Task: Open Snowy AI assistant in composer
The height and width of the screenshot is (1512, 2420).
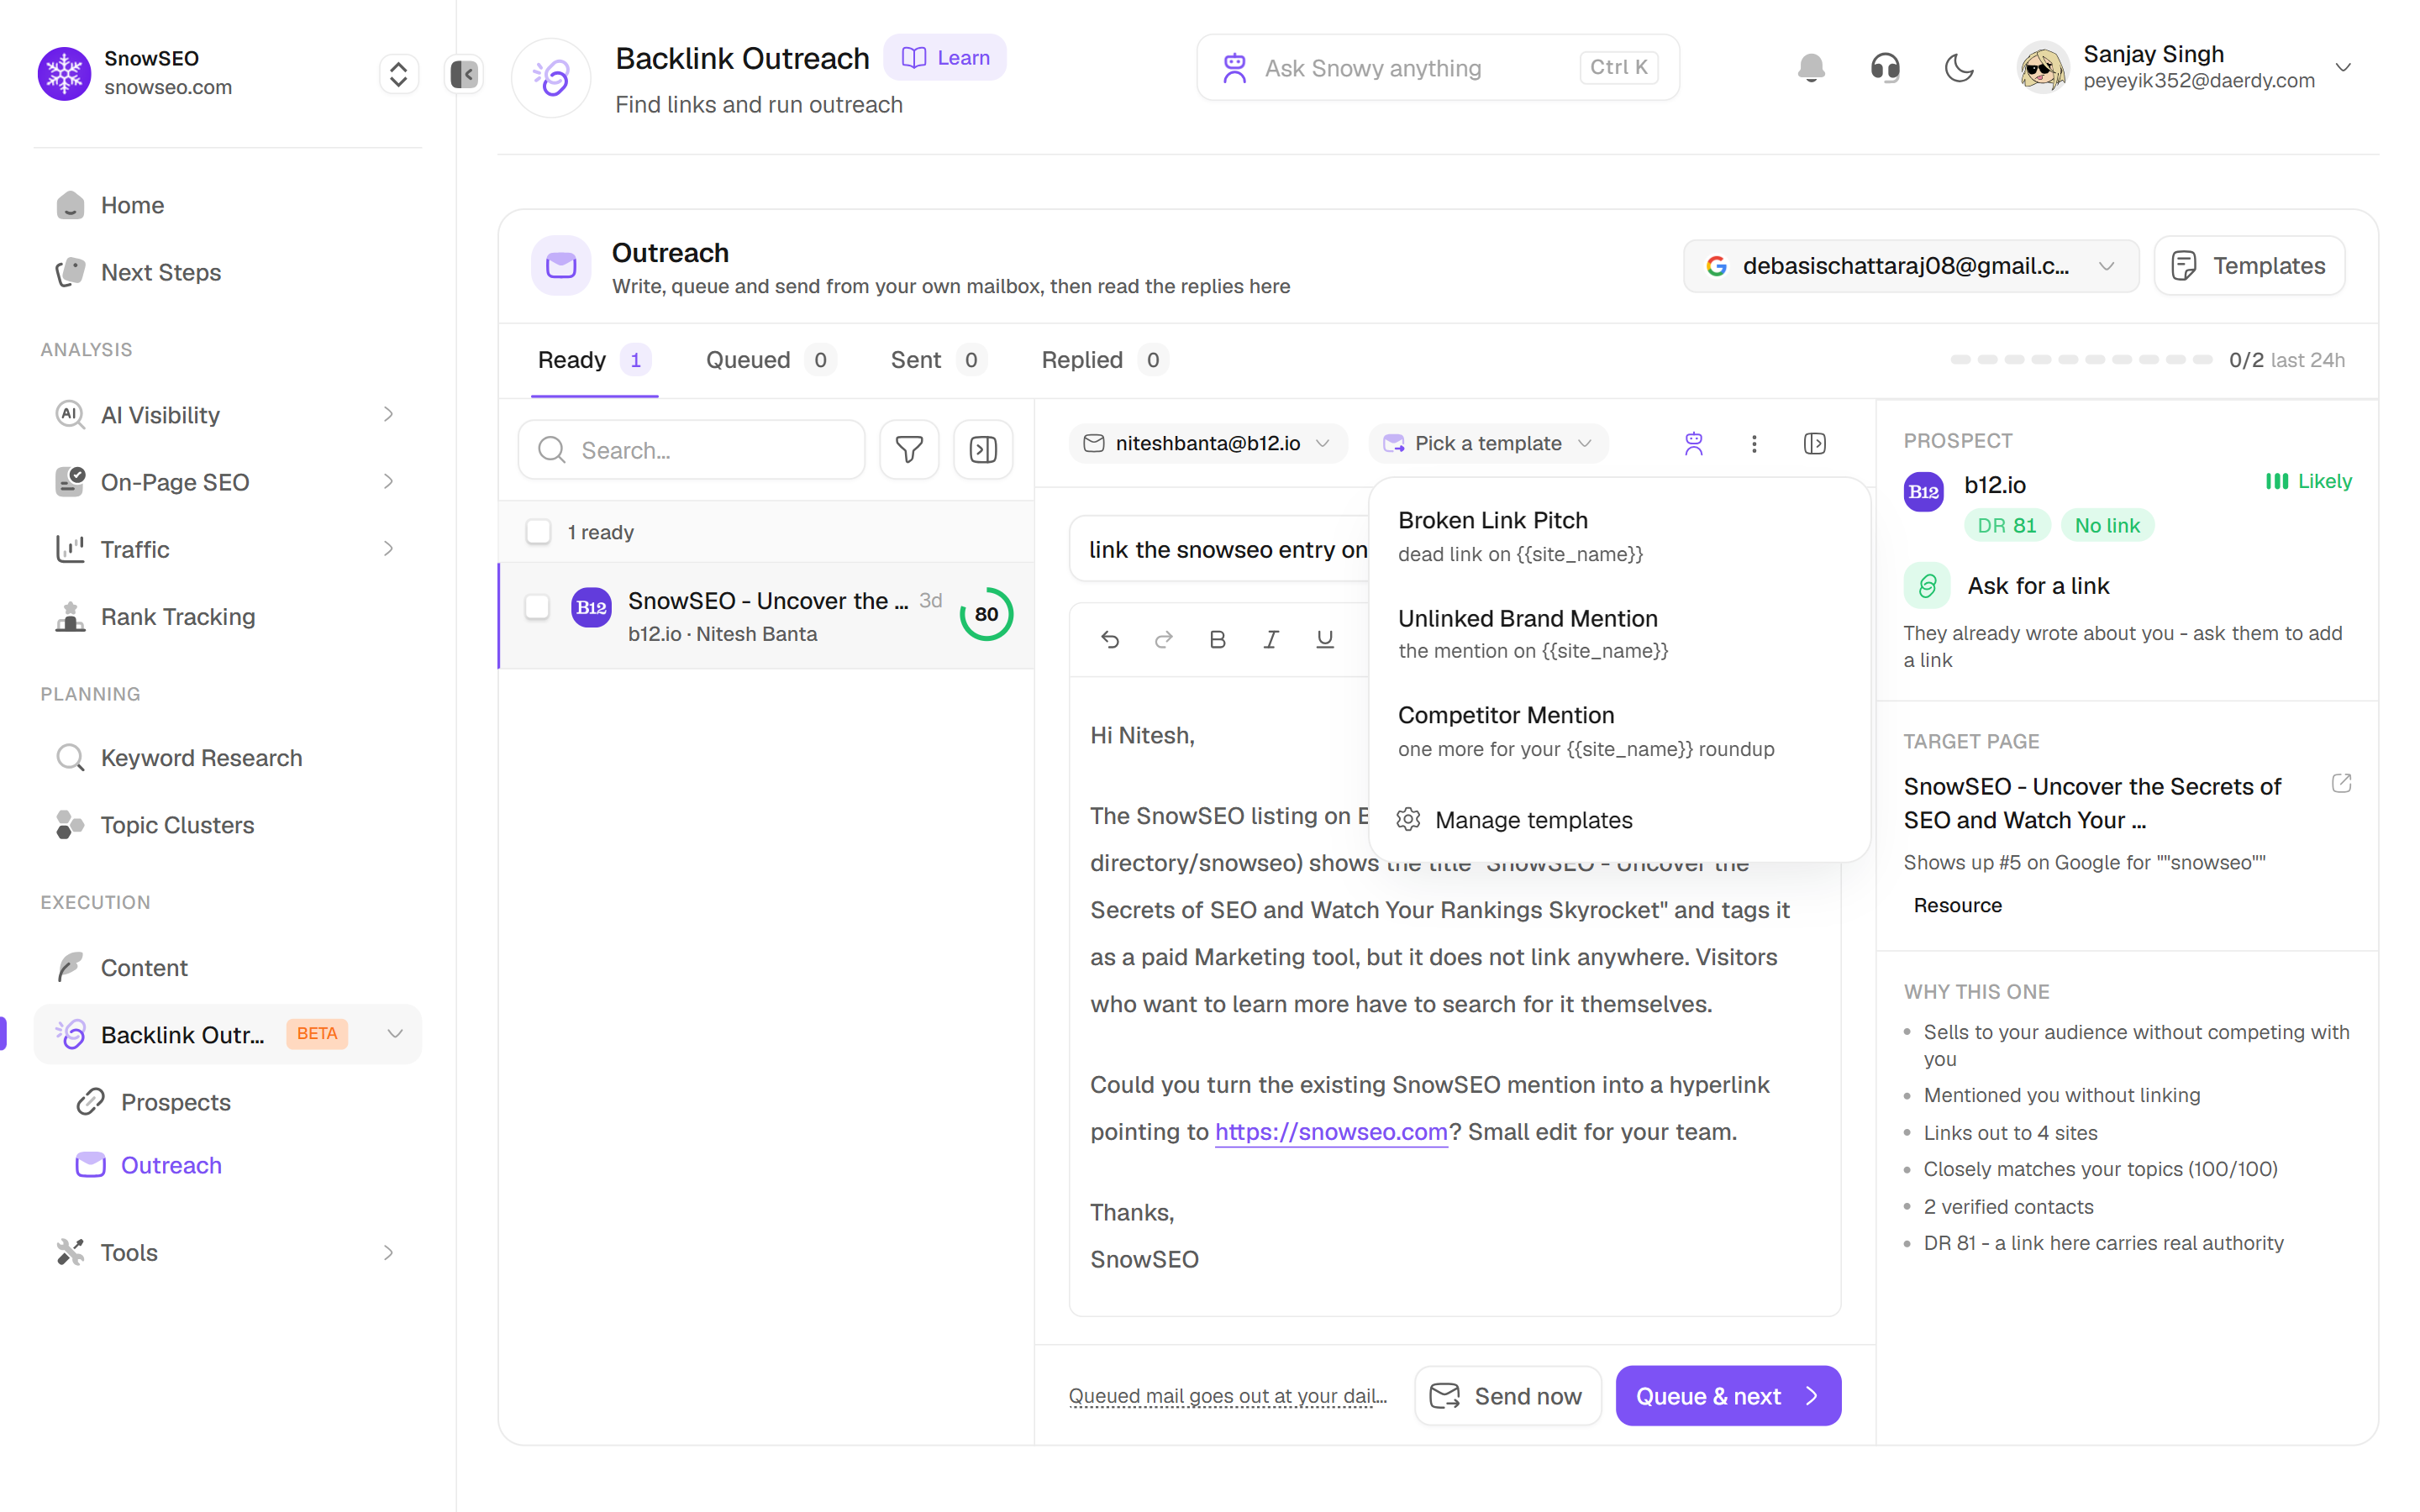Action: pos(1693,443)
